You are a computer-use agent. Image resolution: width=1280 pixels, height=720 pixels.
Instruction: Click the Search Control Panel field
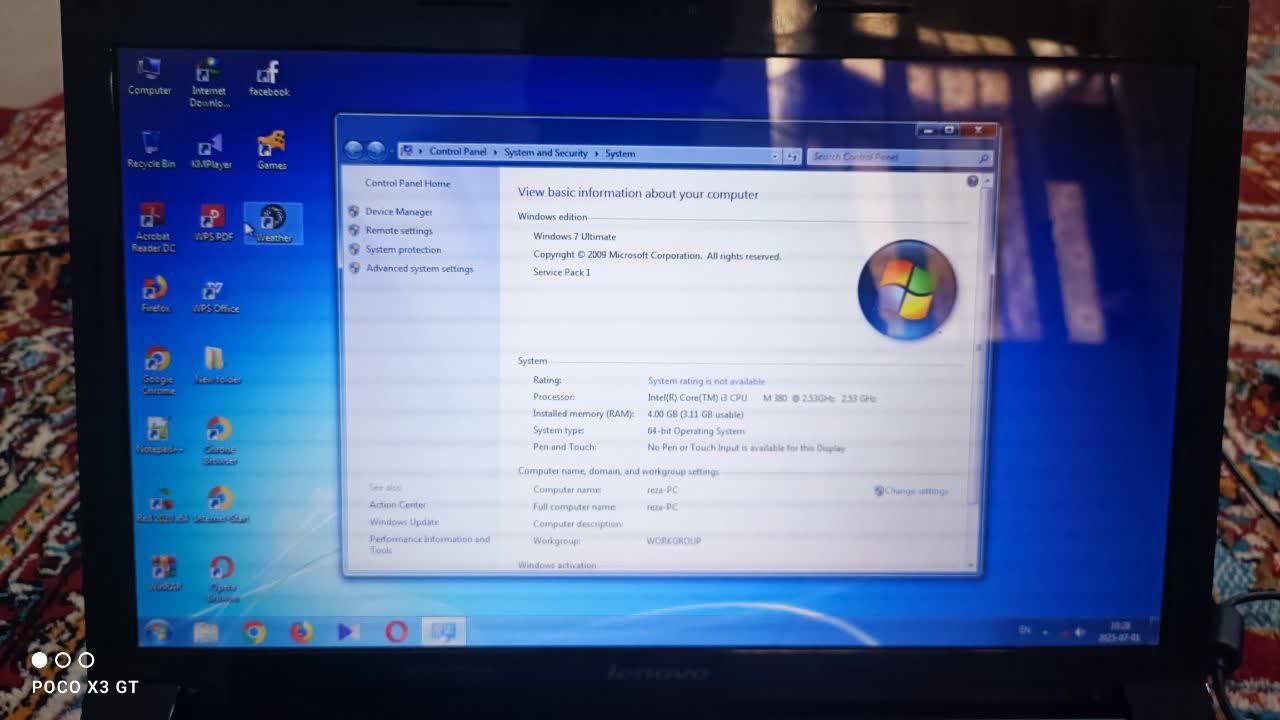(899, 157)
